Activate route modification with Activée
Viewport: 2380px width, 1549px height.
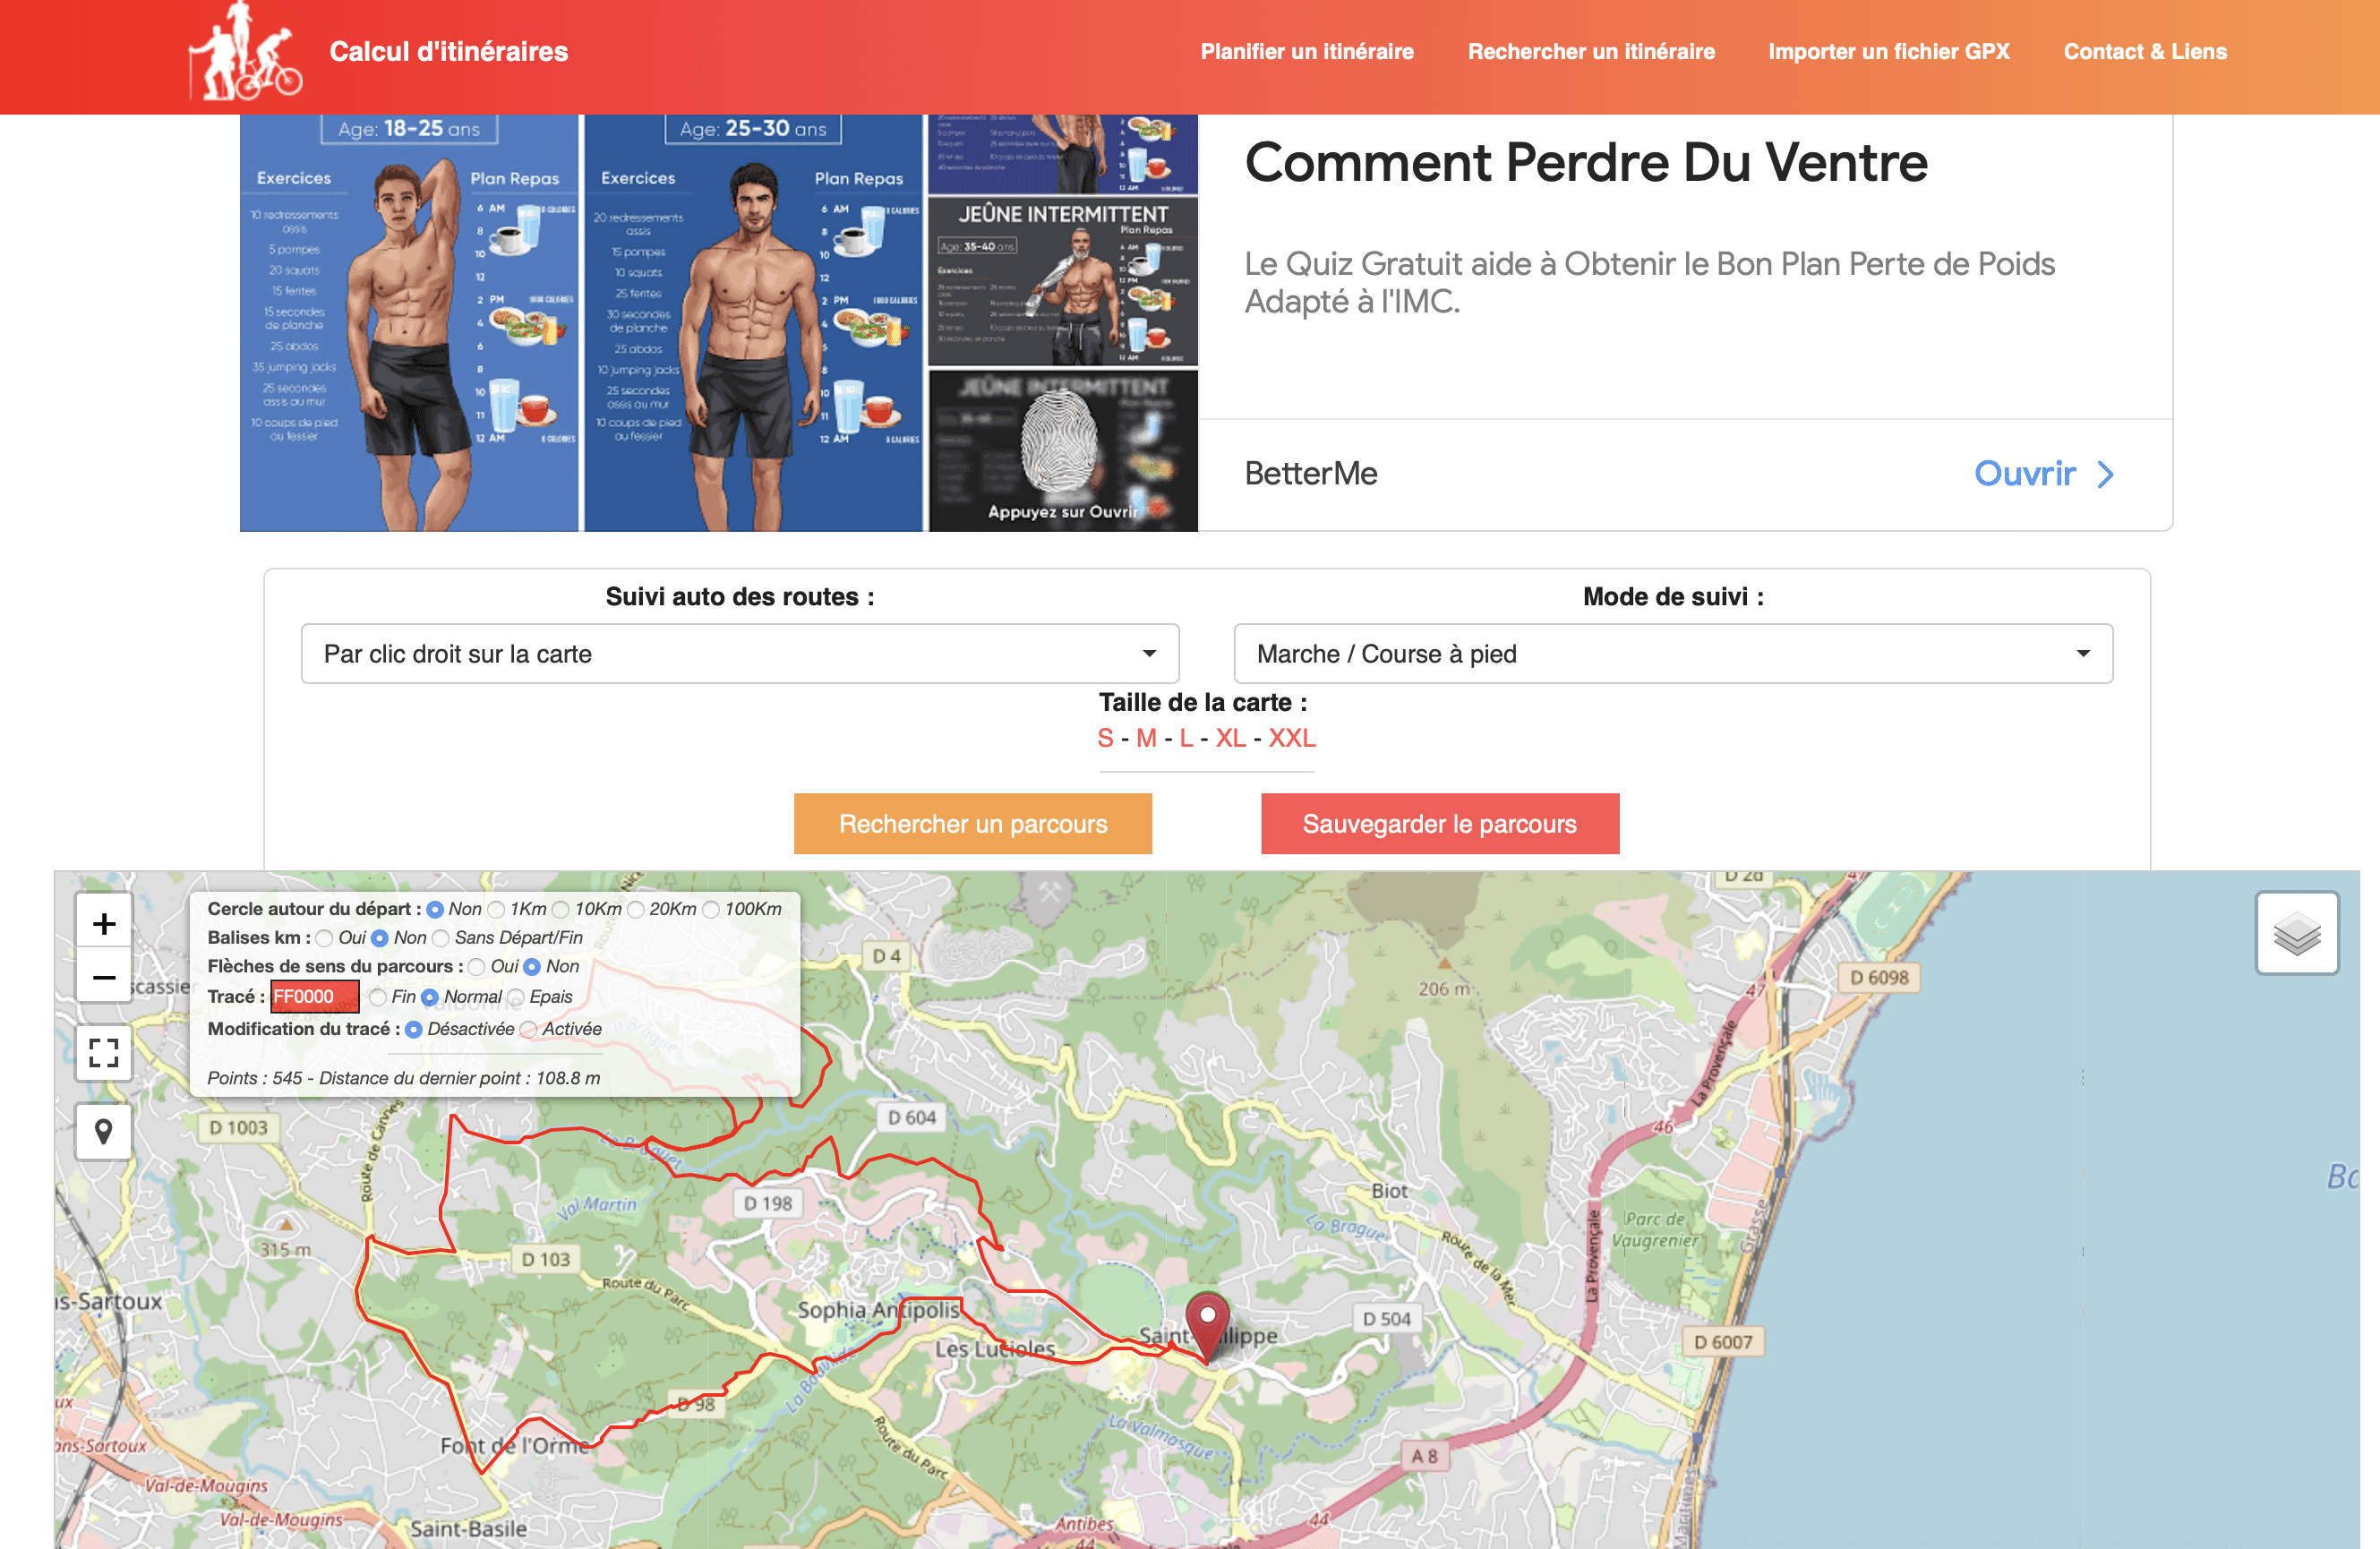(529, 1029)
